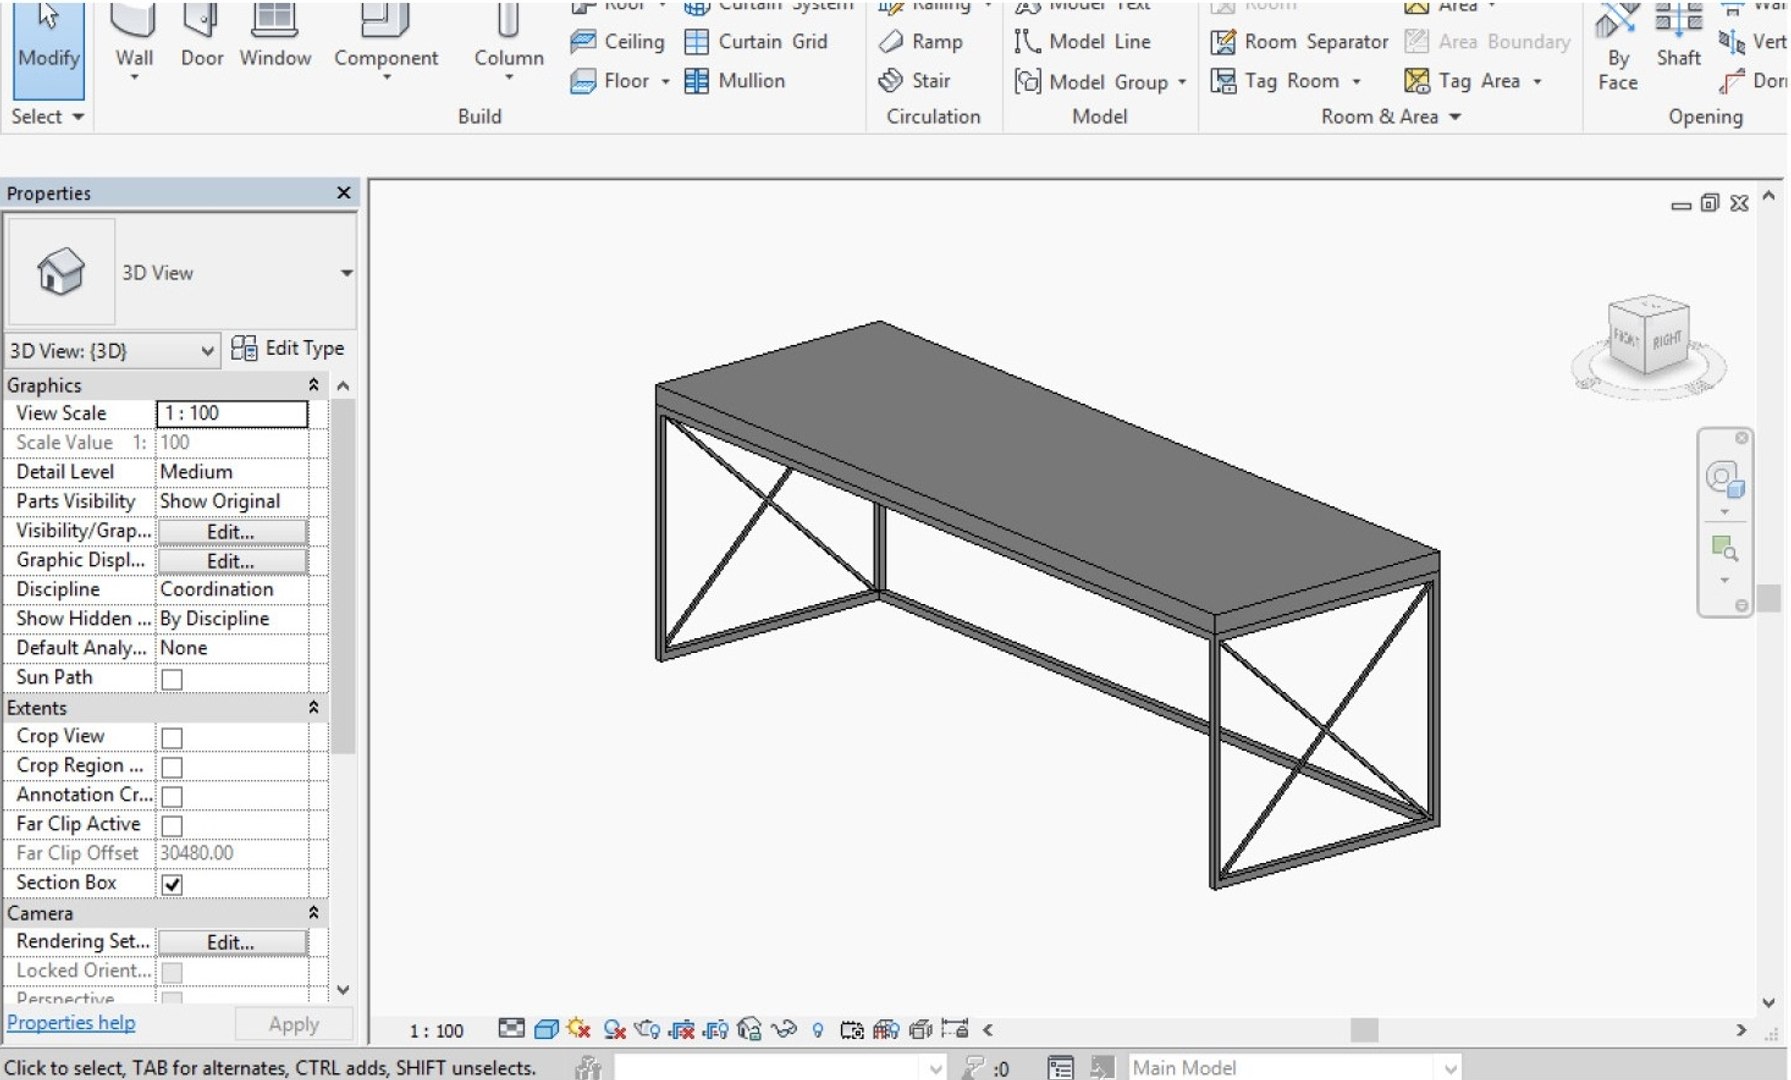Click the Parts Visibility value Show Original

click(232, 501)
